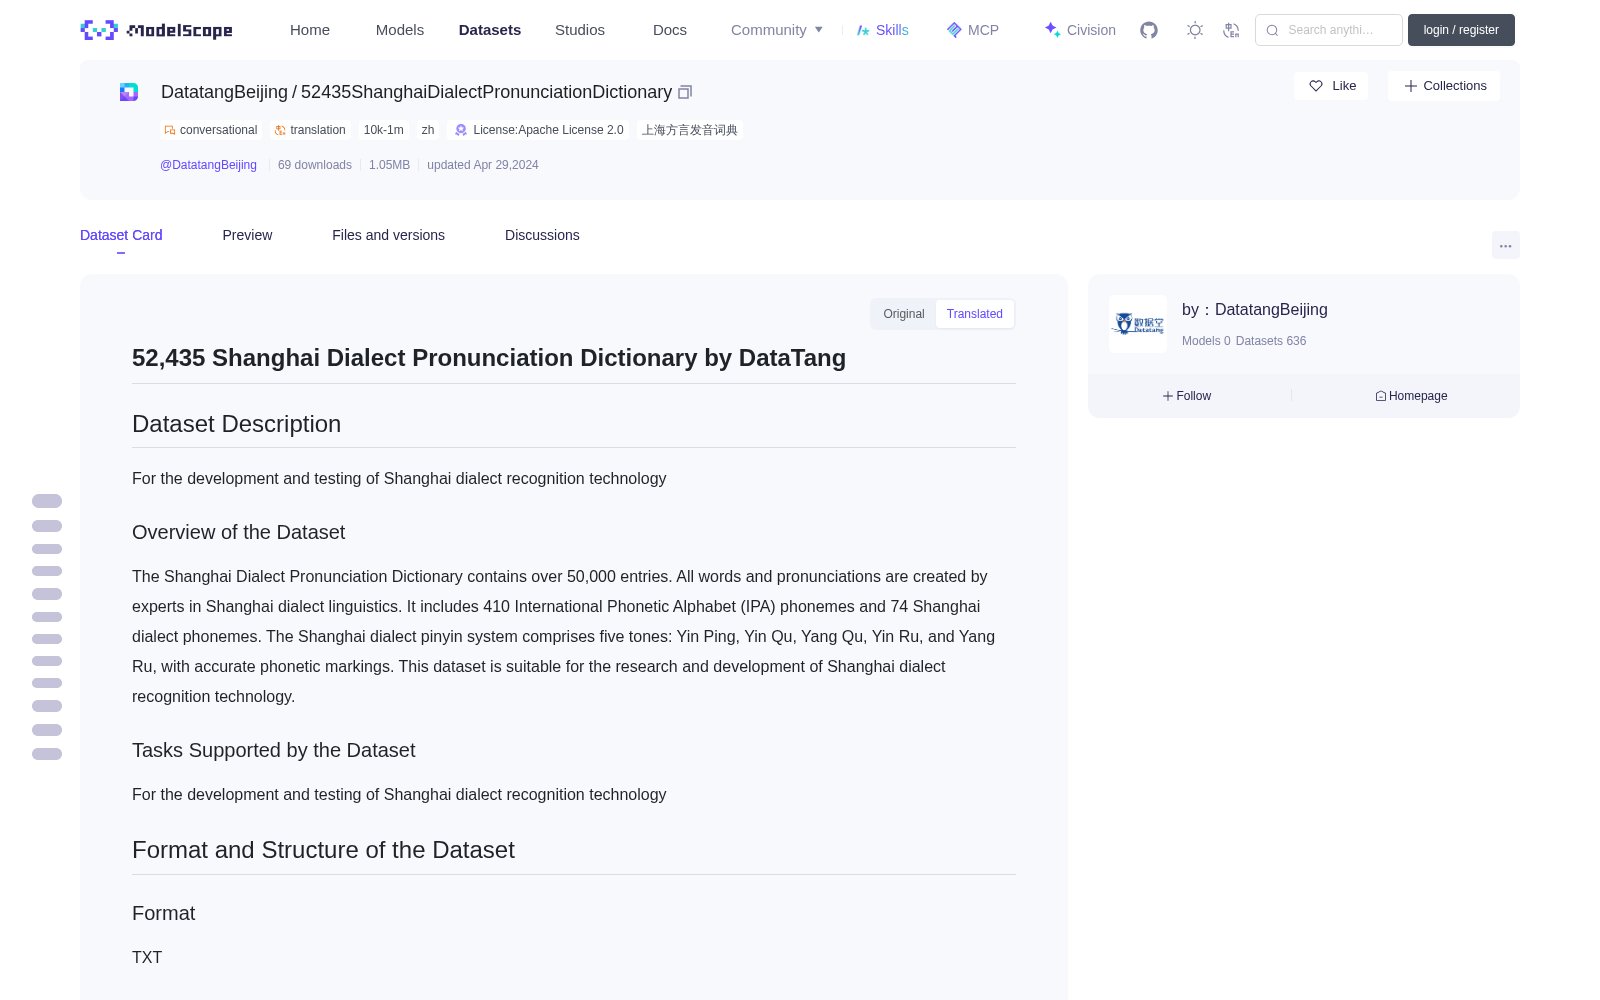Click the Apache License 2.0 tag

(x=539, y=130)
